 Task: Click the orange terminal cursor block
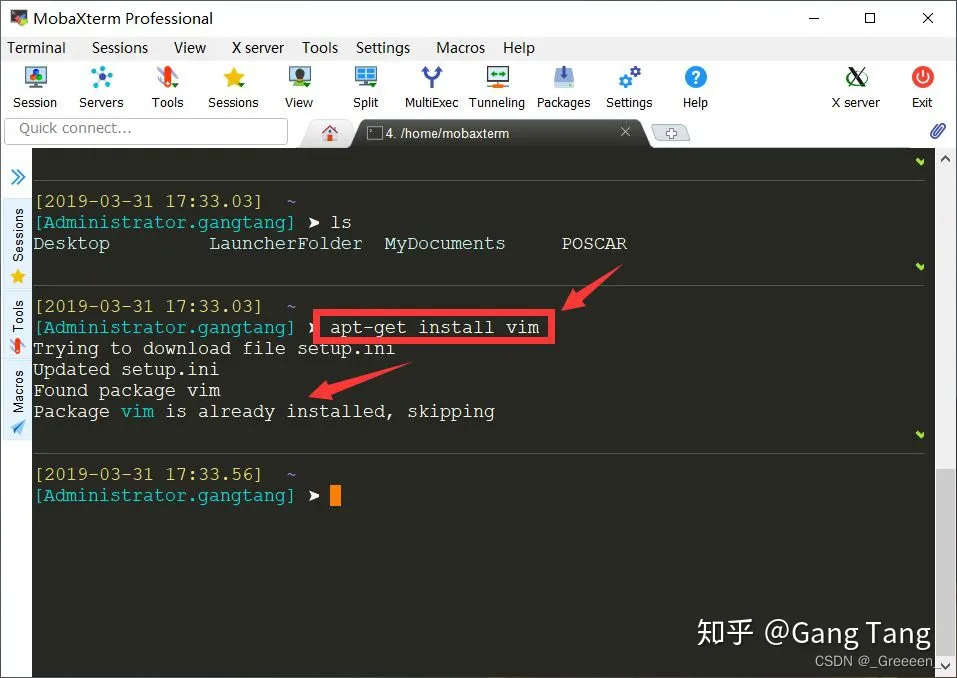click(336, 496)
